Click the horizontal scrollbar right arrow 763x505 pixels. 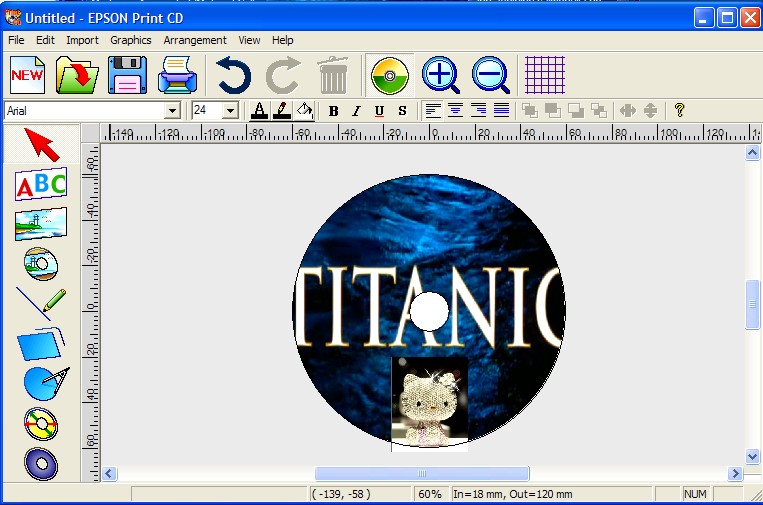[x=735, y=473]
